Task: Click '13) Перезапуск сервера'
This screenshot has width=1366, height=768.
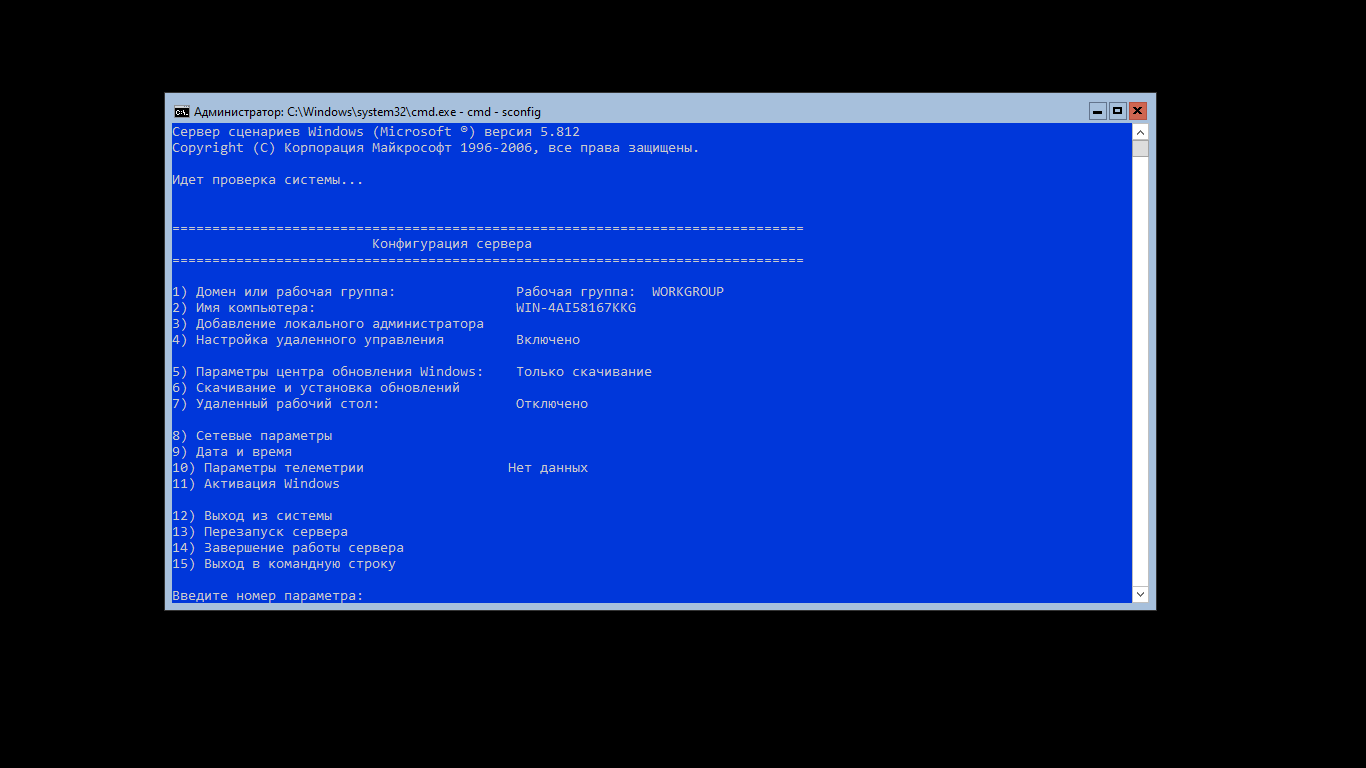Action: point(260,532)
